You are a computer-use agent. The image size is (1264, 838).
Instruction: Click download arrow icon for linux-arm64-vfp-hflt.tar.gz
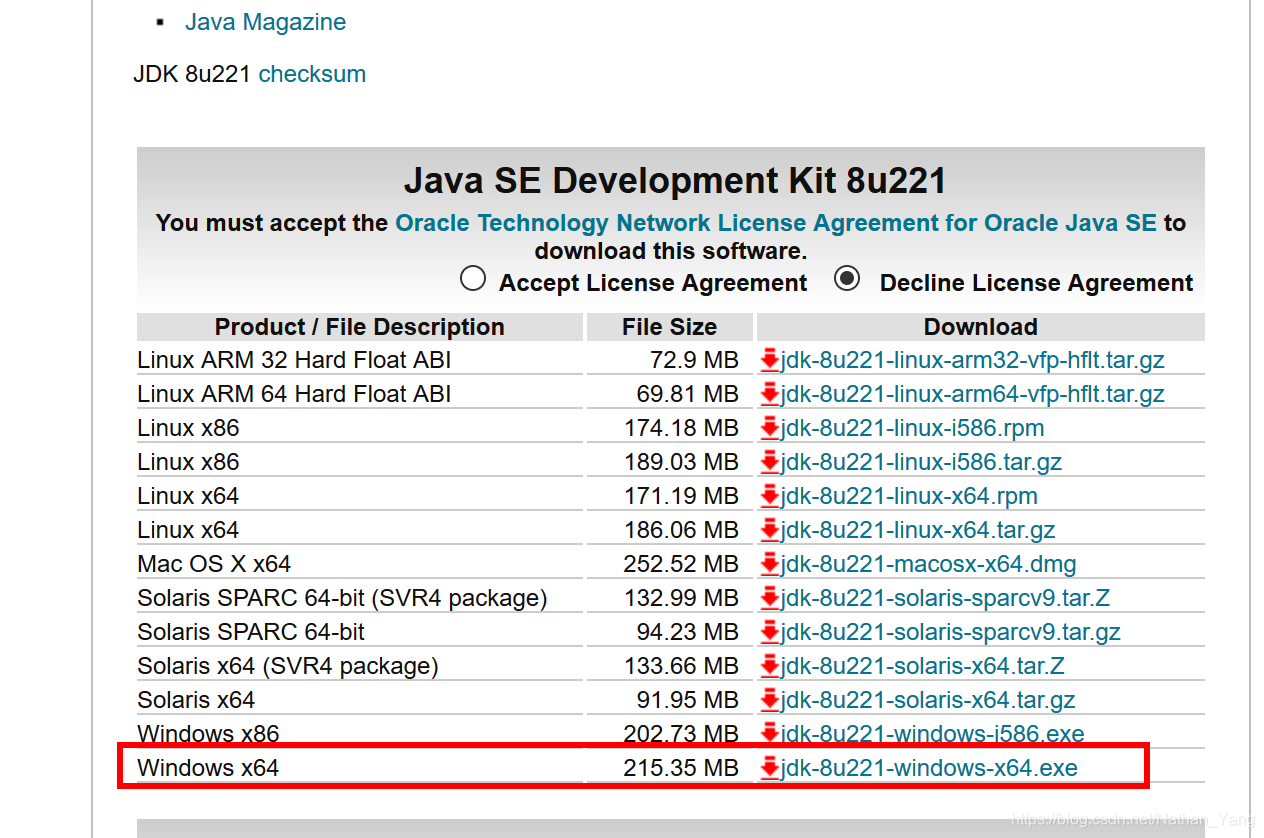point(769,394)
